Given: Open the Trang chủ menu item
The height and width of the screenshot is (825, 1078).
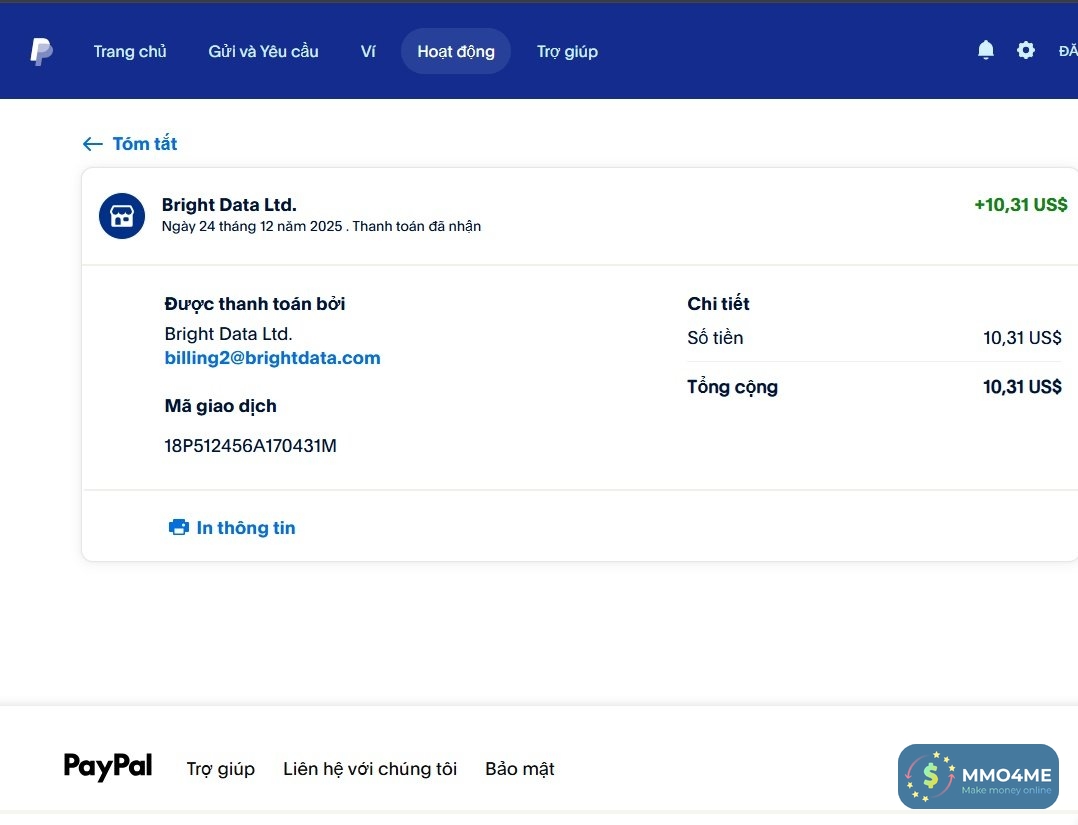Looking at the screenshot, I should pyautogui.click(x=130, y=52).
